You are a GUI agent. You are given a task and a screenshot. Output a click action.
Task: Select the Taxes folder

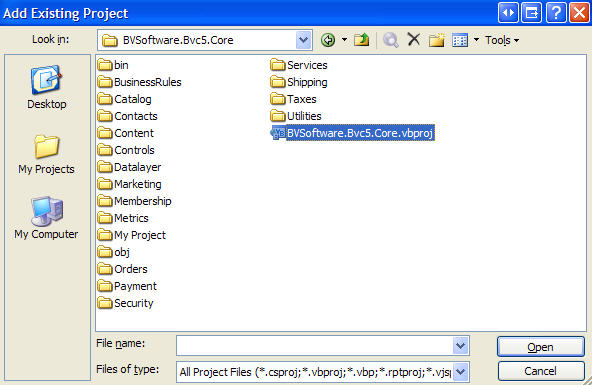pyautogui.click(x=293, y=99)
